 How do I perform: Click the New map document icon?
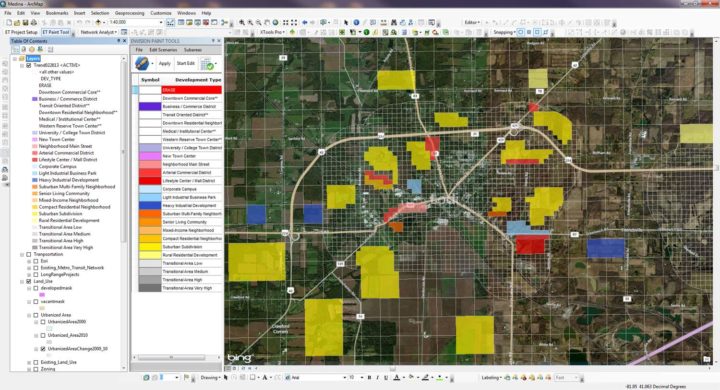coord(9,22)
